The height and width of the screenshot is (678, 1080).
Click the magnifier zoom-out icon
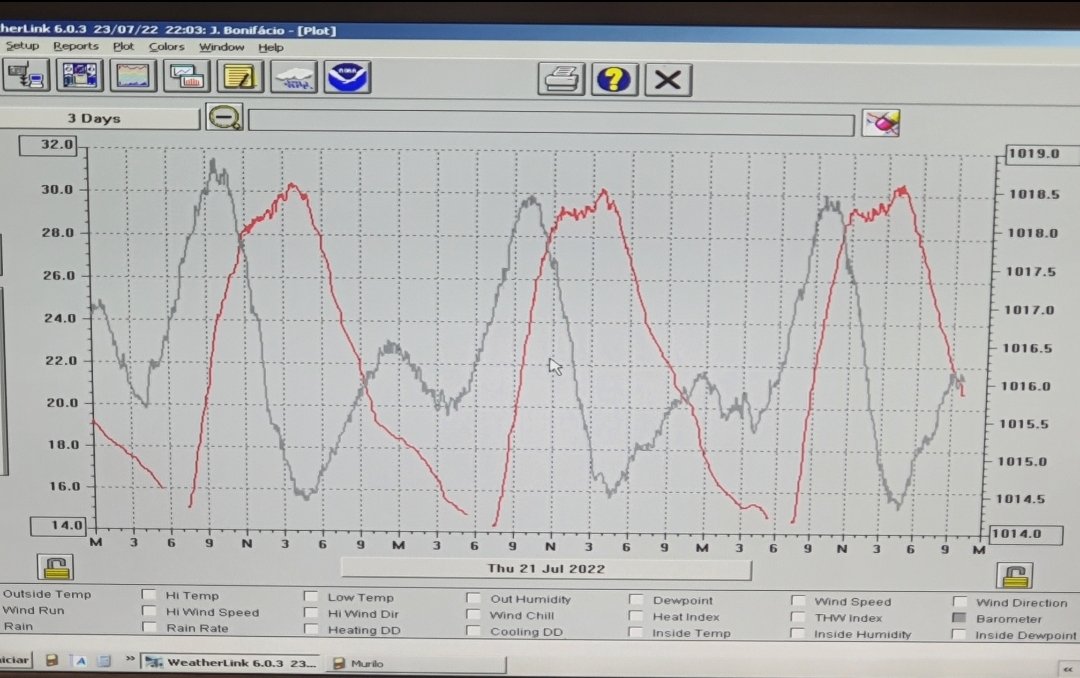click(225, 118)
